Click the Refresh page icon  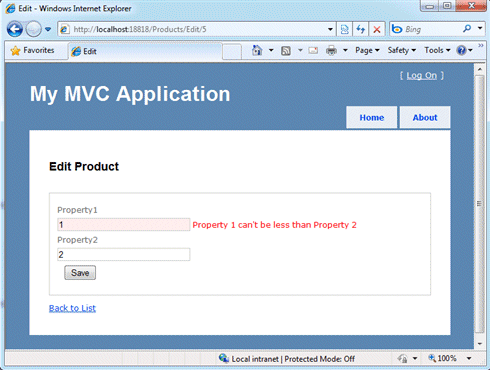tap(361, 29)
